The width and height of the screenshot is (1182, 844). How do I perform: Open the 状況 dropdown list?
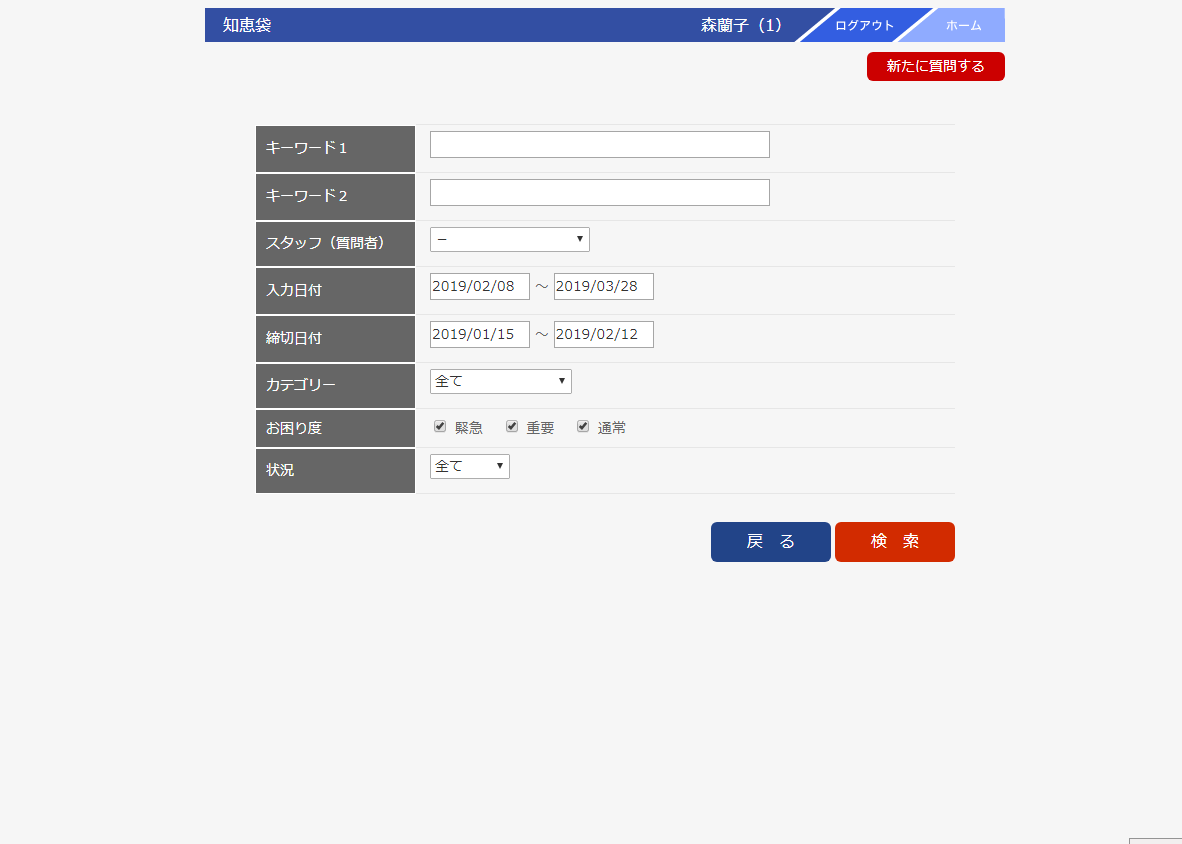click(x=469, y=466)
